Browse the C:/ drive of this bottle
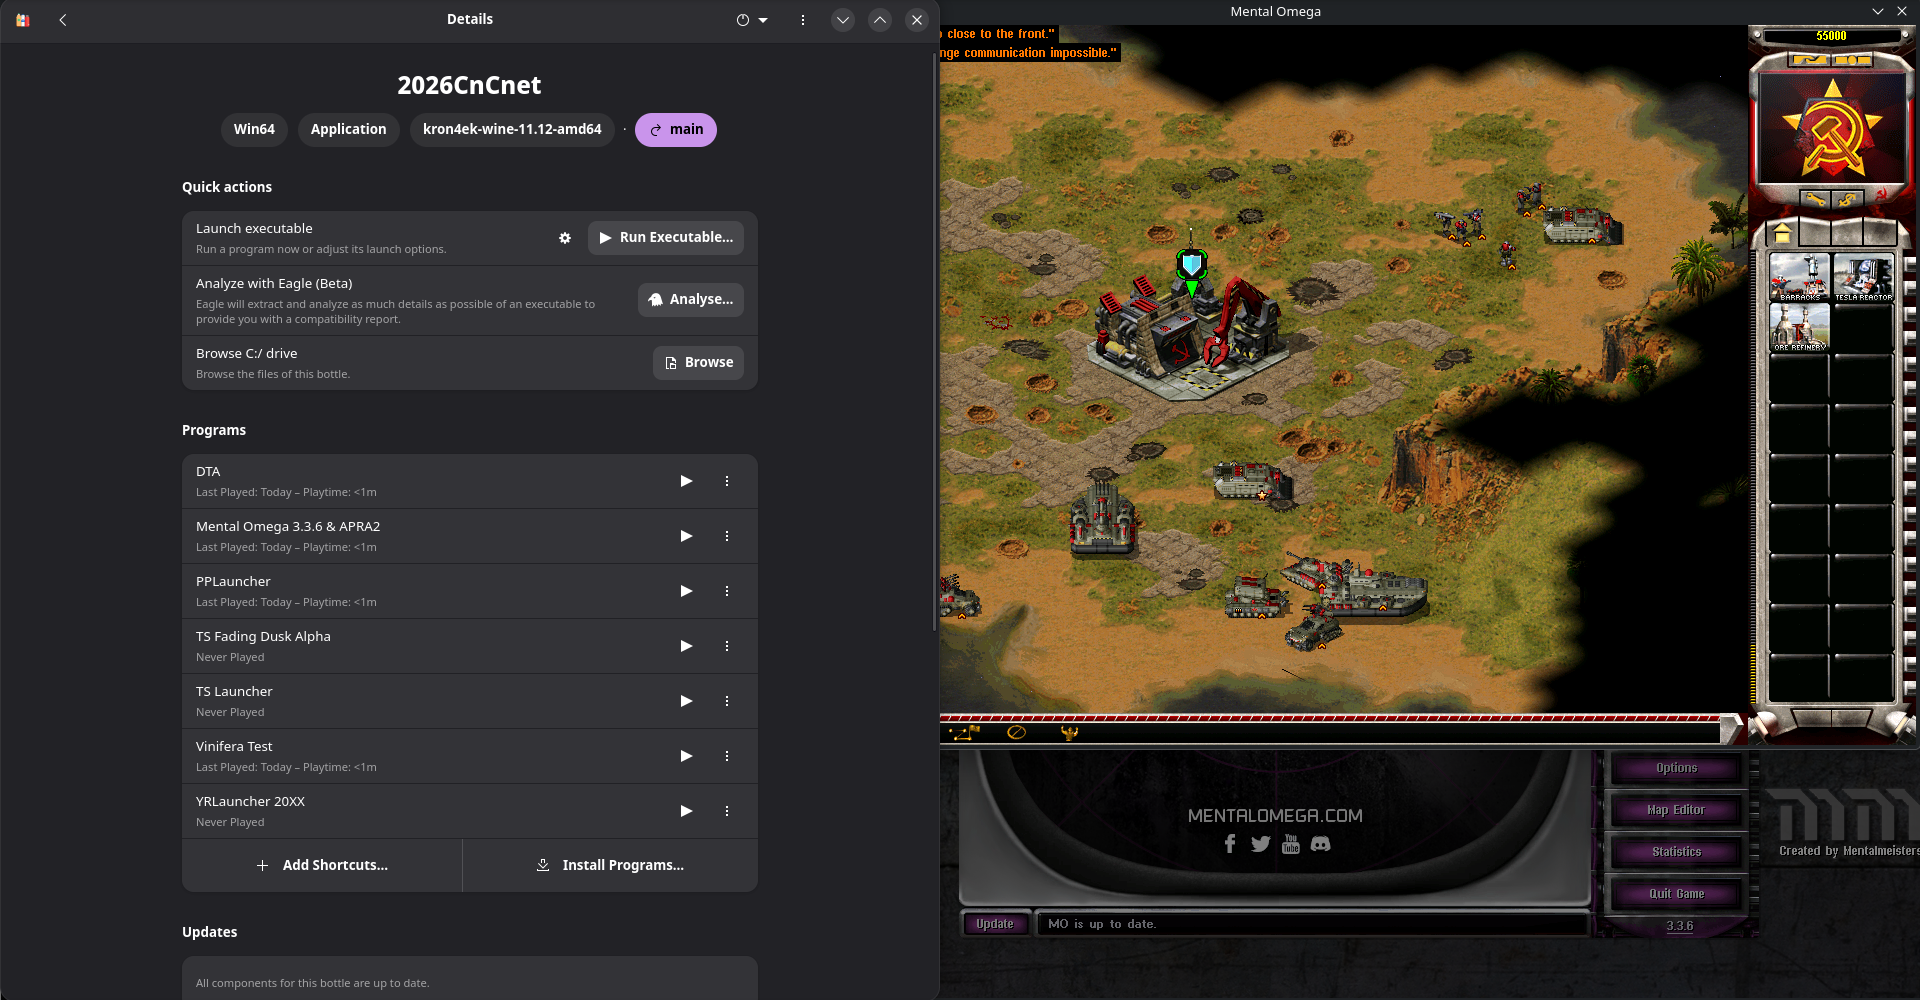The height and width of the screenshot is (1000, 1920). (698, 363)
